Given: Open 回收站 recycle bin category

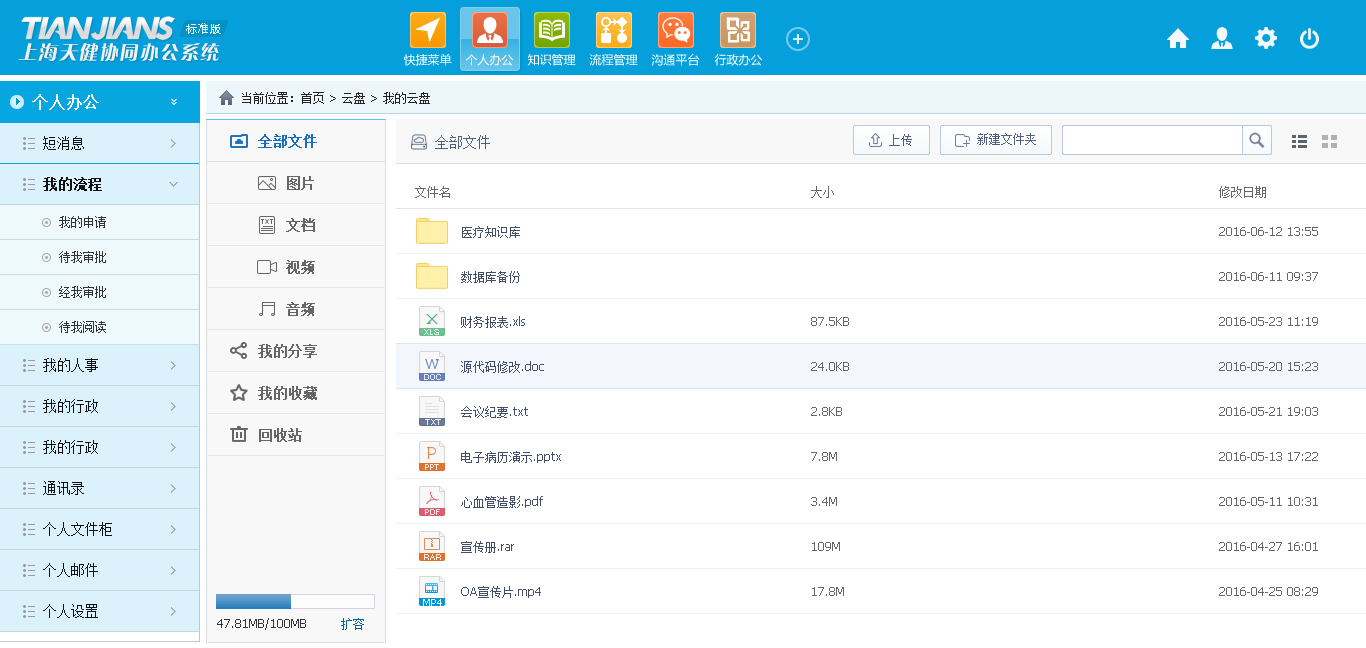Looking at the screenshot, I should [x=279, y=435].
